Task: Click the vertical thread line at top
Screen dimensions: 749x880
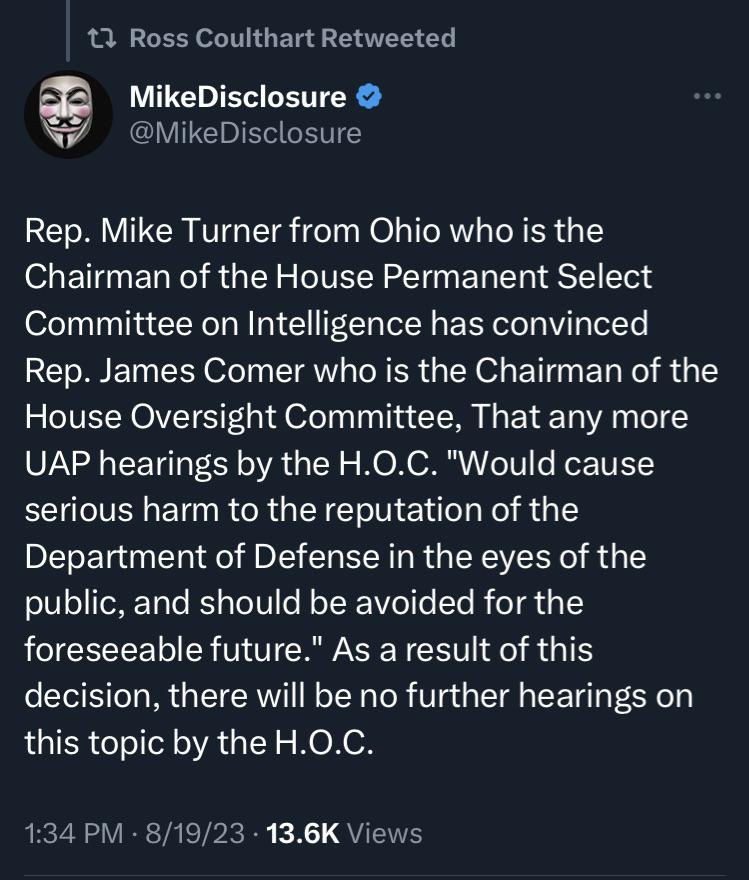Action: point(68,30)
